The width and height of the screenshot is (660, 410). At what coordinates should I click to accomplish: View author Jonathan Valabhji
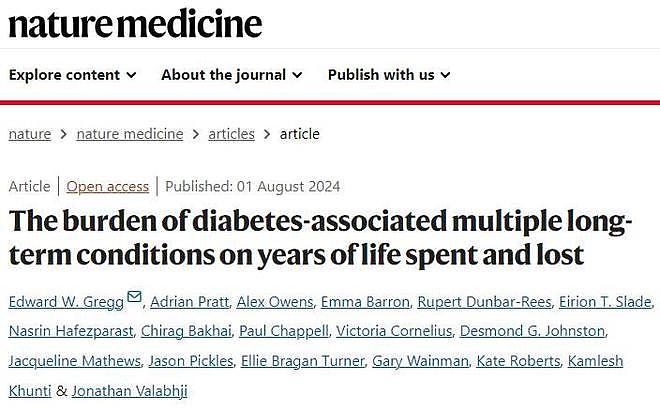[x=129, y=391]
